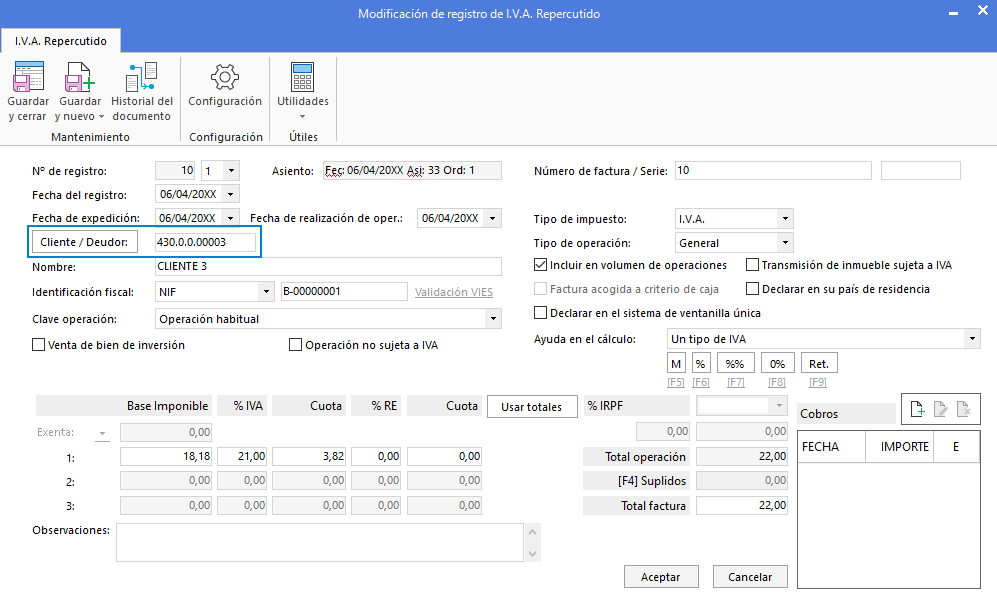Open the Fecha de expedición date dropdown

click(231, 218)
